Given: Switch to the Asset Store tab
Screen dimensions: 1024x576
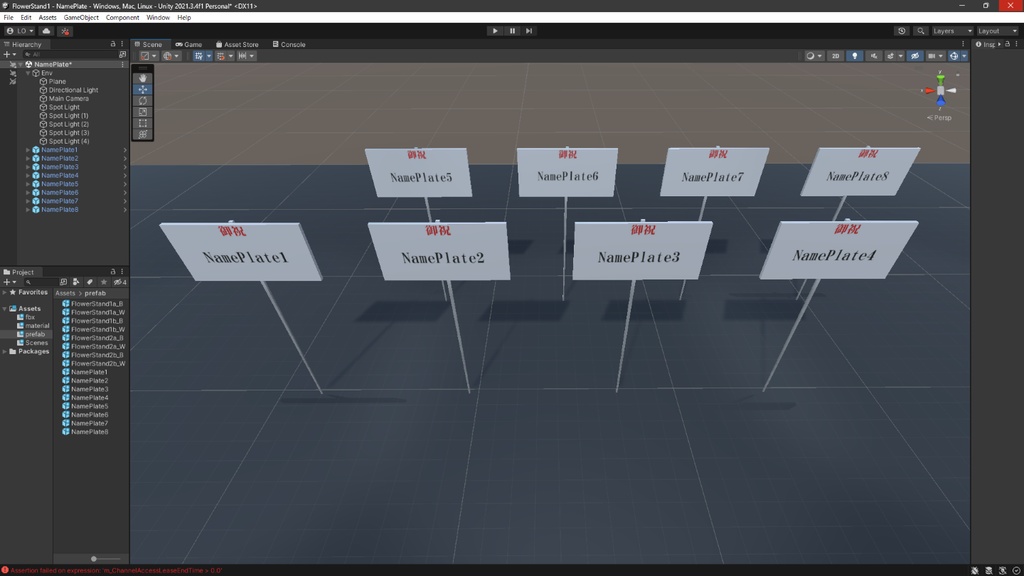Looking at the screenshot, I should click(x=237, y=44).
